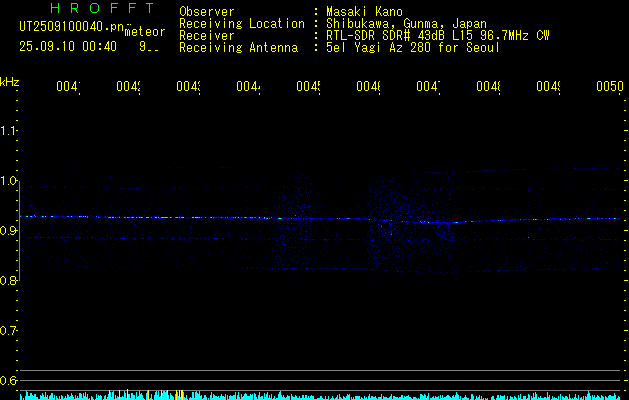Click the 'Receiver' field label
Viewport: 629px width, 400px height.
(207, 36)
